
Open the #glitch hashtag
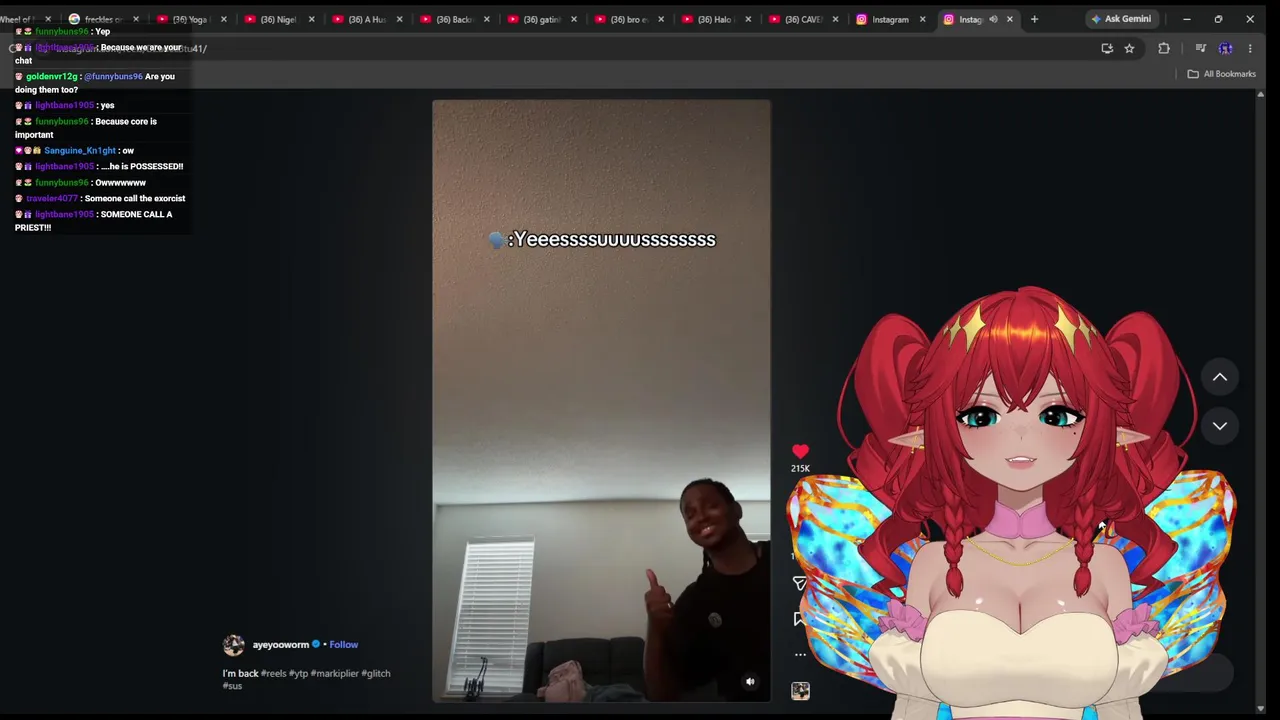(376, 674)
